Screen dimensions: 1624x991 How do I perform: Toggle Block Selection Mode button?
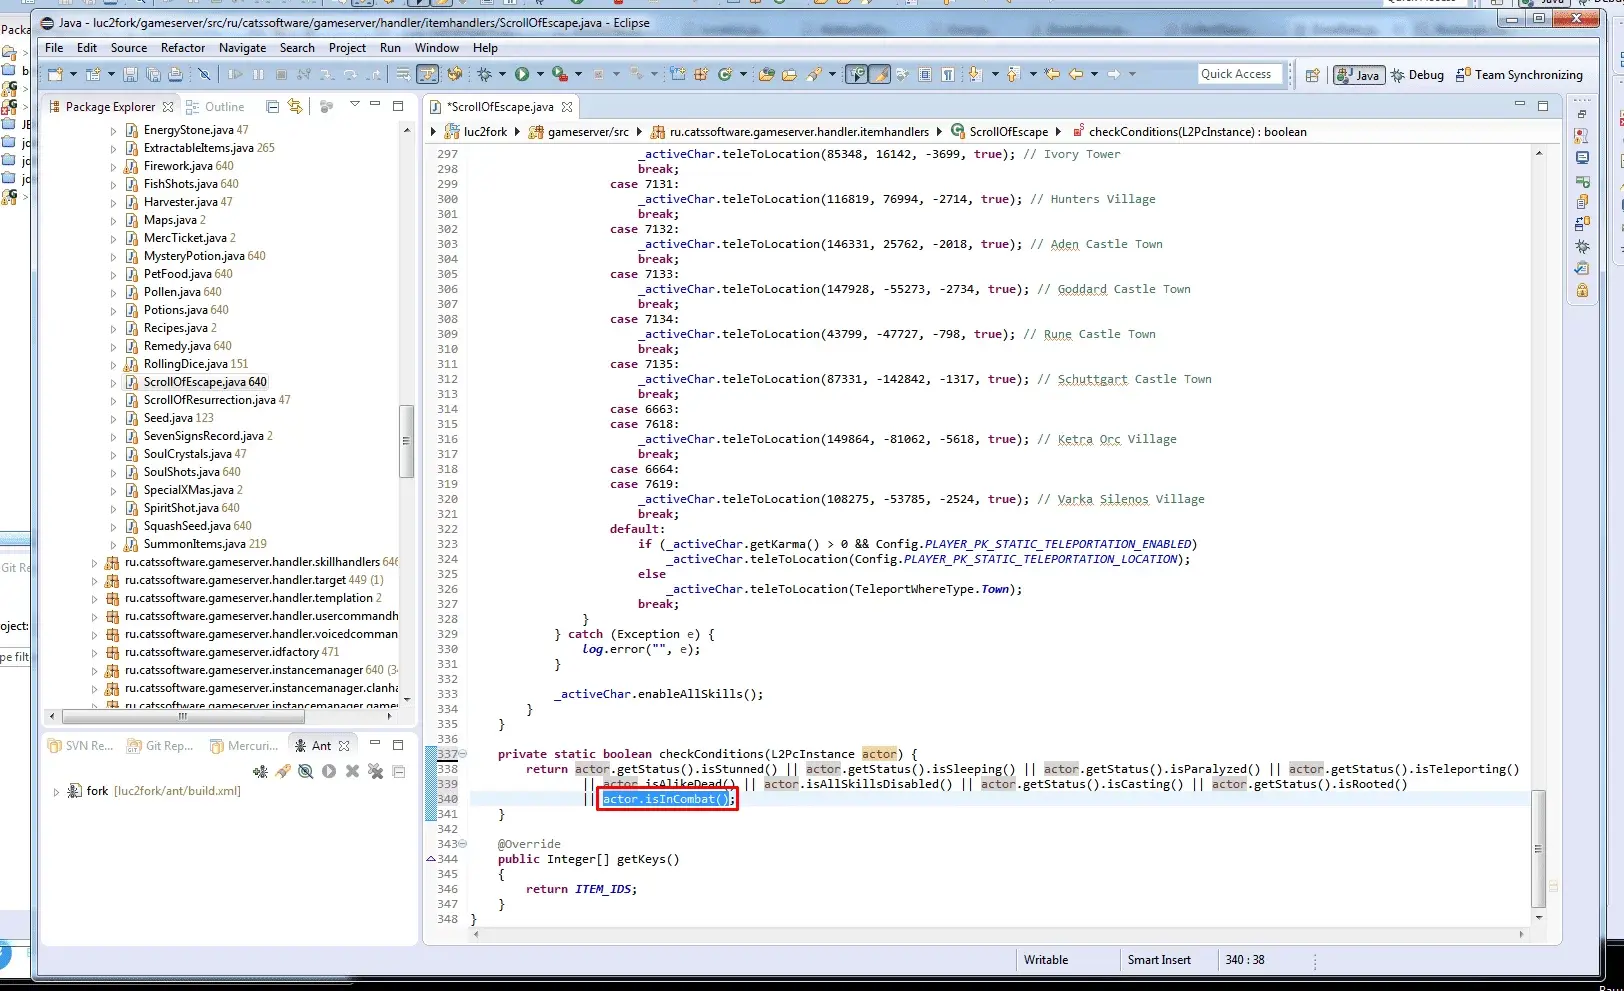[x=925, y=74]
